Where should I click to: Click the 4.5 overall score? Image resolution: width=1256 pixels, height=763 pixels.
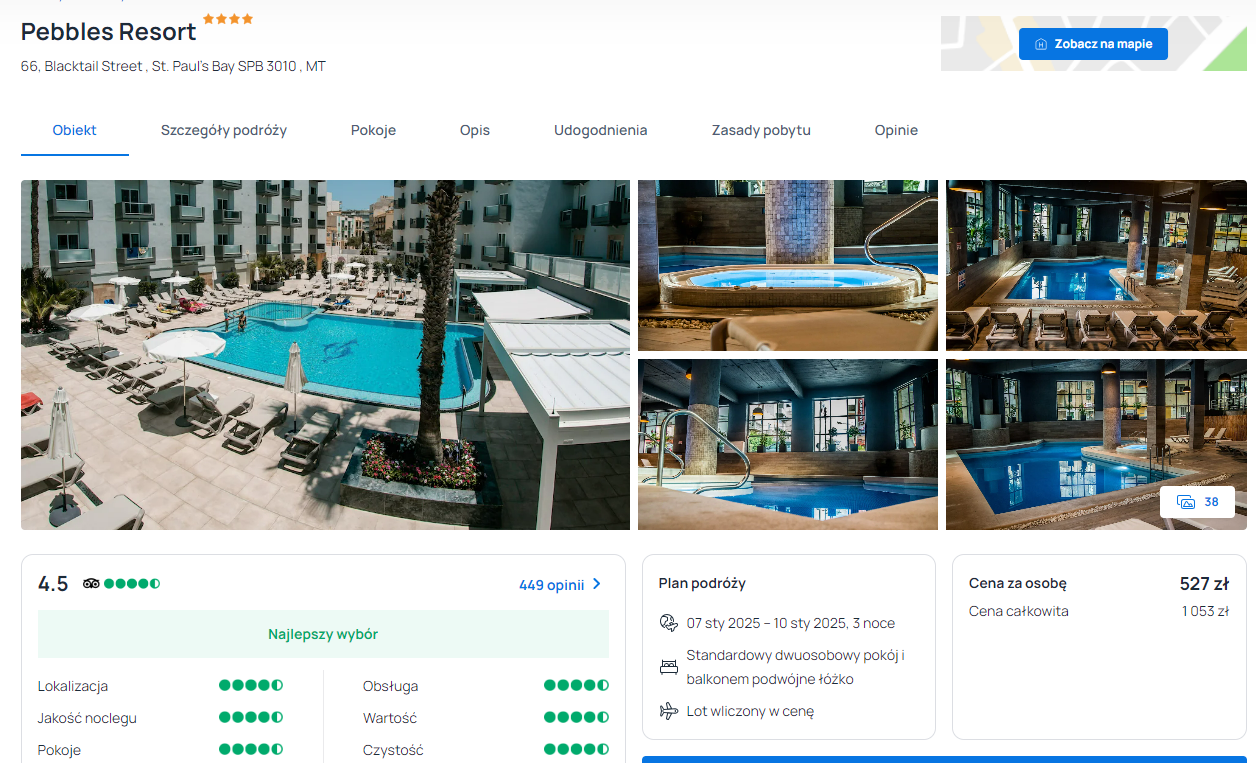click(x=53, y=584)
